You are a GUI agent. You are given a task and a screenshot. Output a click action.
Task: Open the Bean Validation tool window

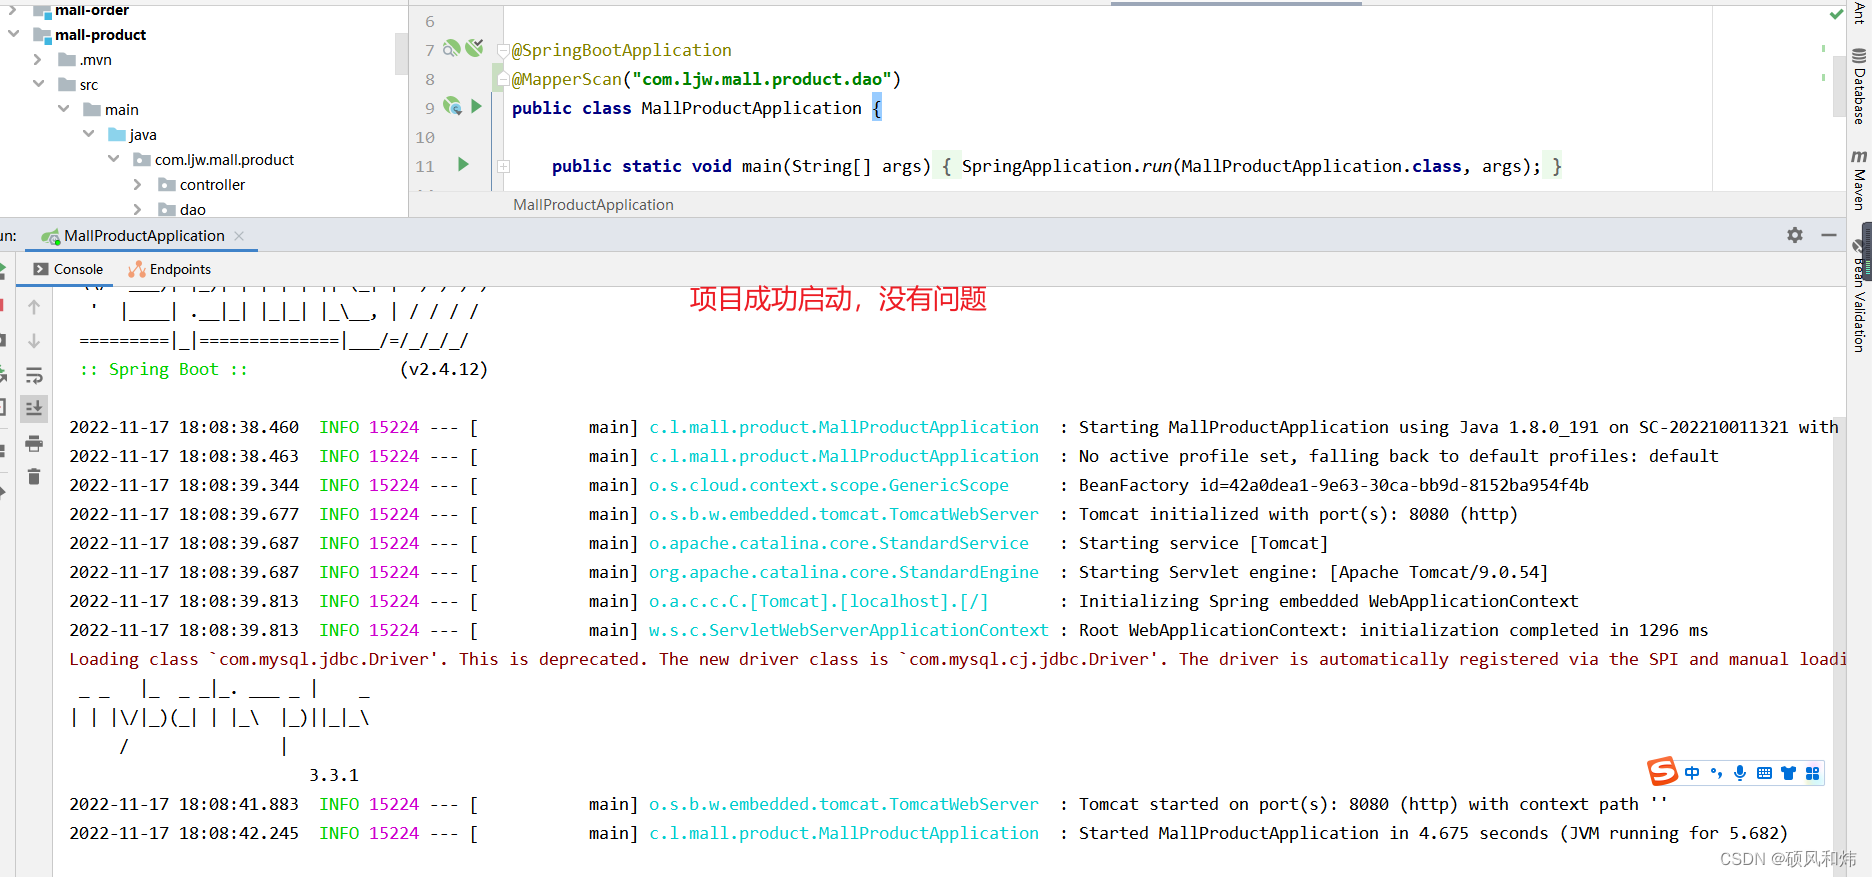point(1859,297)
